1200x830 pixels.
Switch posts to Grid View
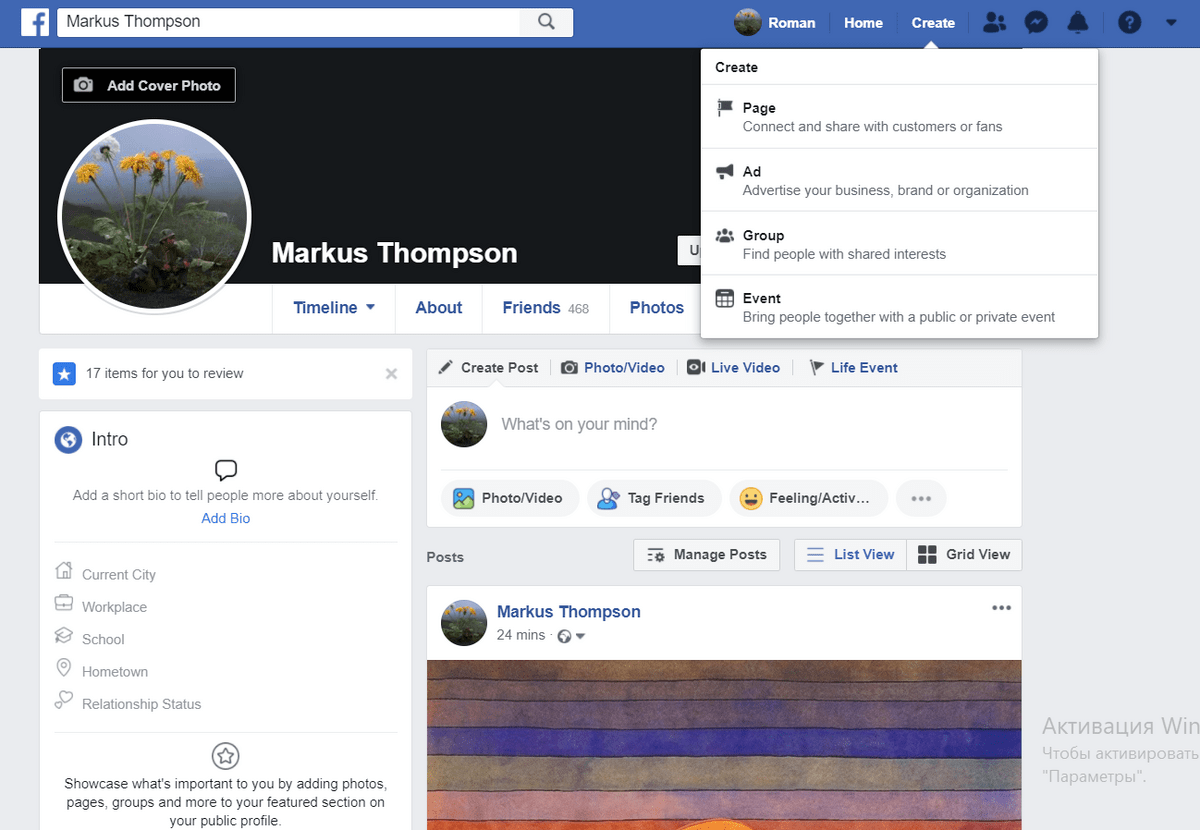[965, 555]
